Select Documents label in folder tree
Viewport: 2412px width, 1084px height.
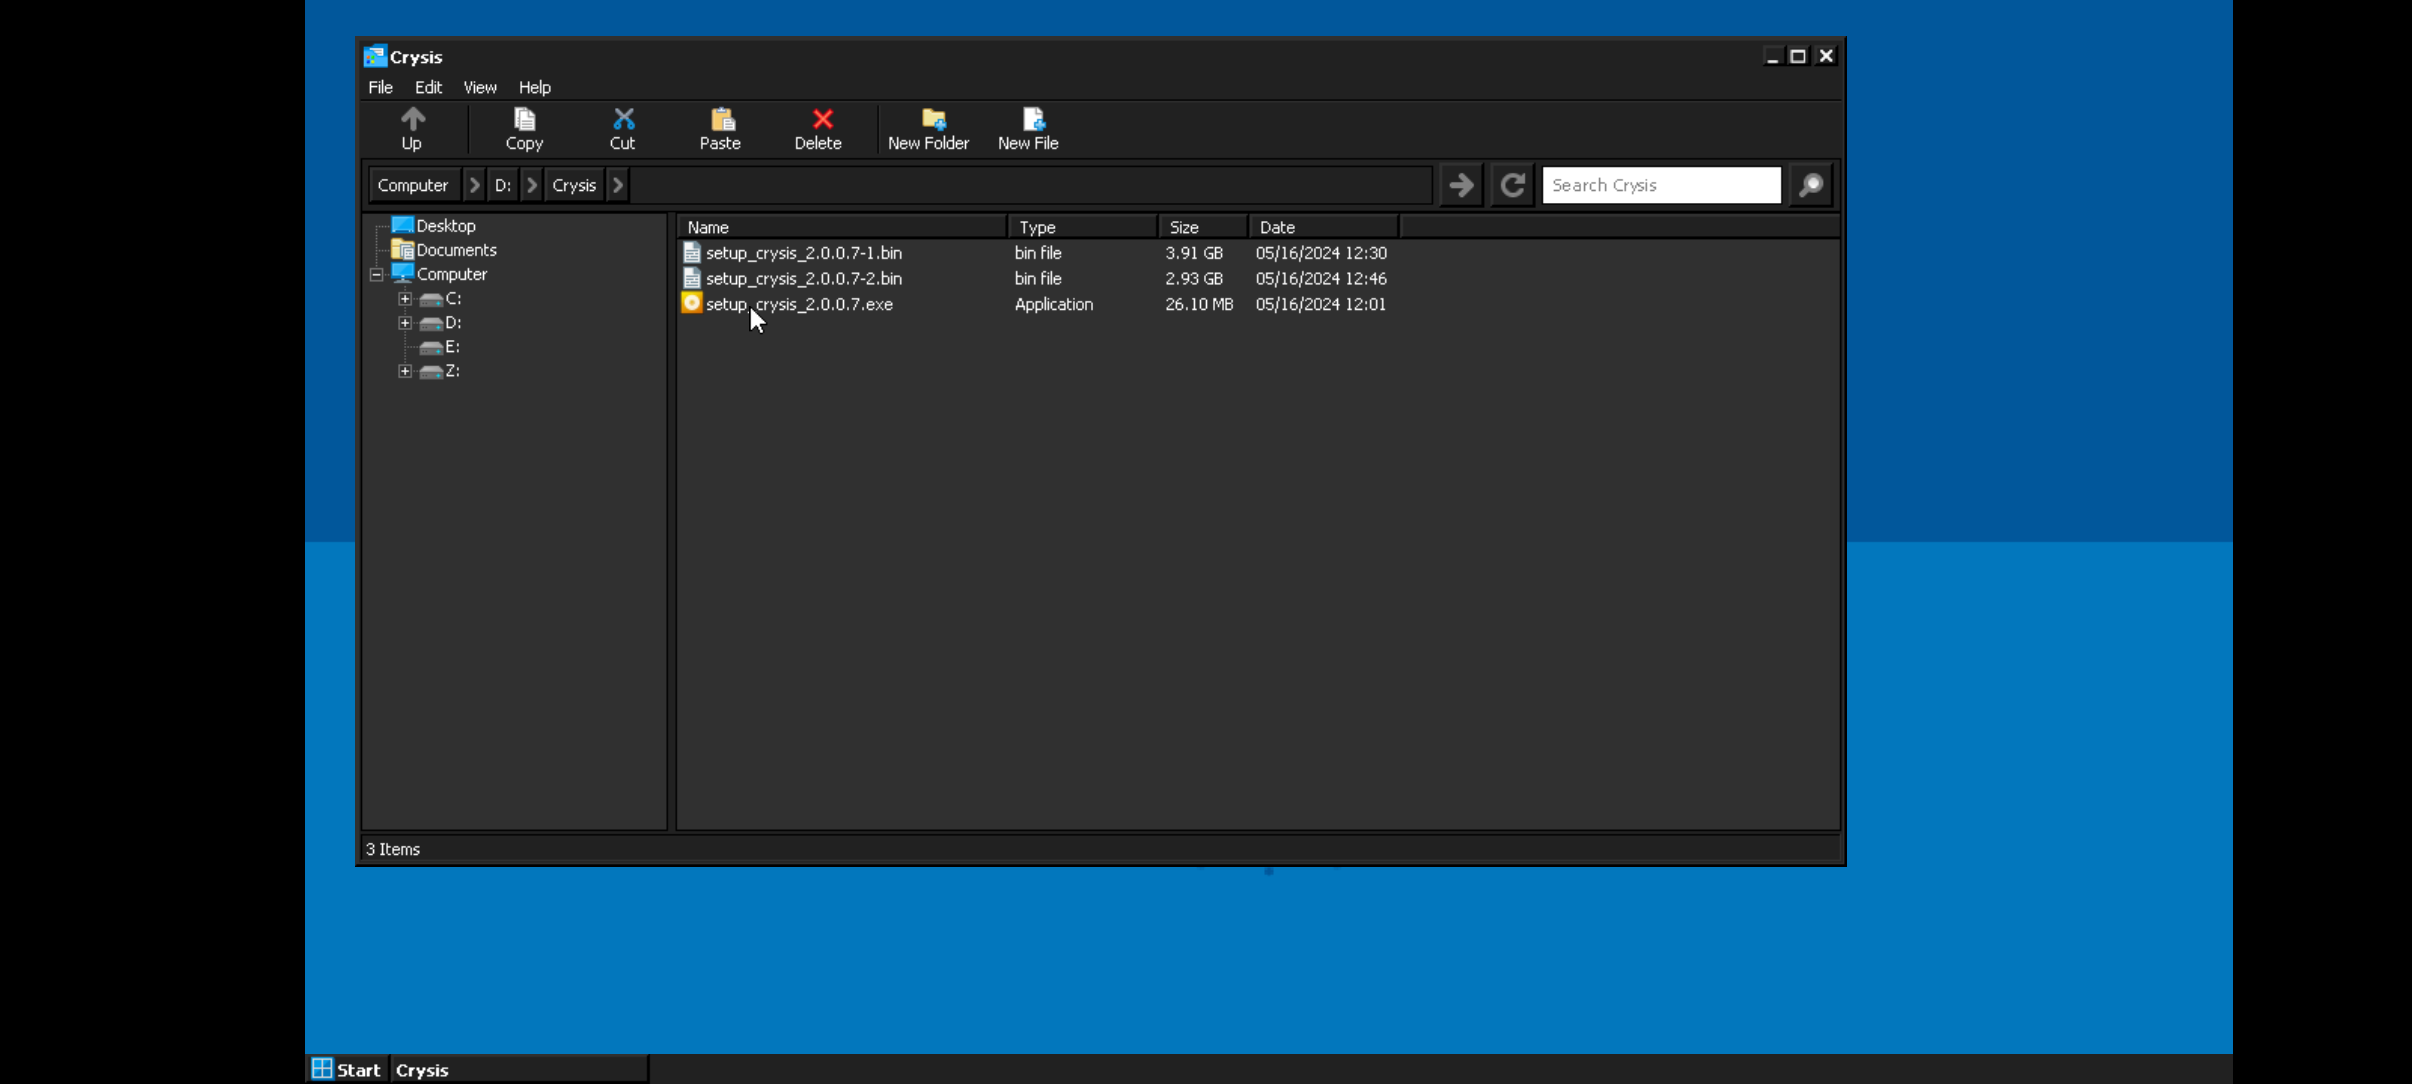pos(456,250)
